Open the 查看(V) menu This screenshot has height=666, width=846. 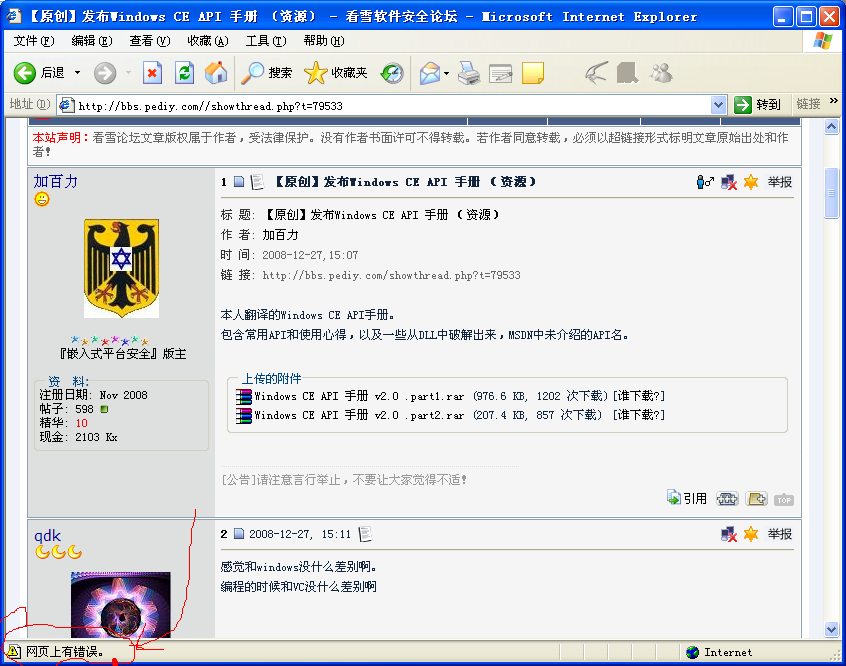coord(149,41)
